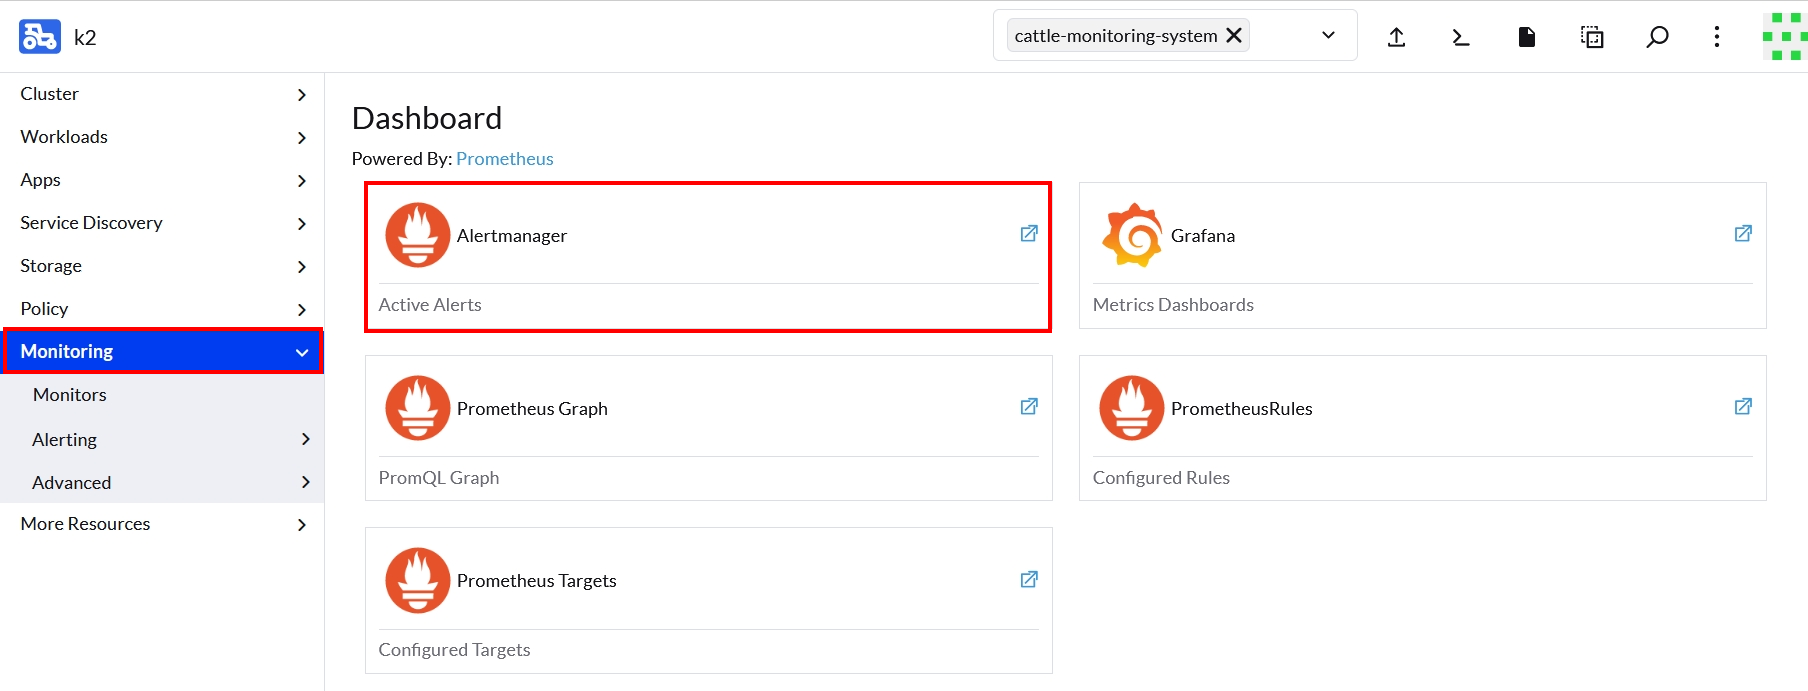Screen dimensions: 1808x691
Task: Copy KubeConfig to clipboard icon
Action: click(1592, 37)
